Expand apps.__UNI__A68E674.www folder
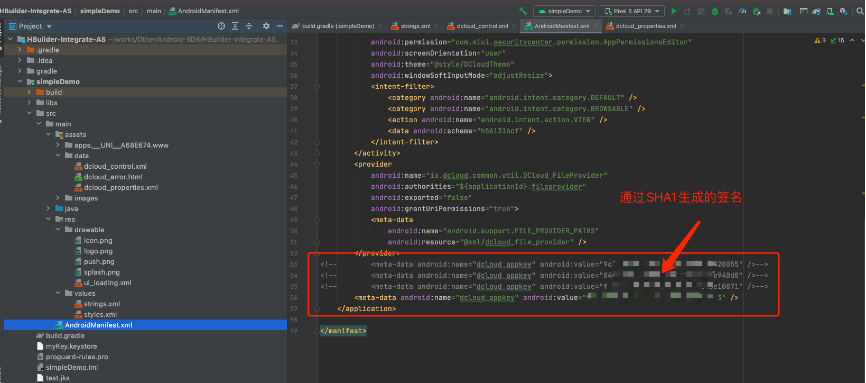The height and width of the screenshot is (383, 866). pyautogui.click(x=57, y=145)
